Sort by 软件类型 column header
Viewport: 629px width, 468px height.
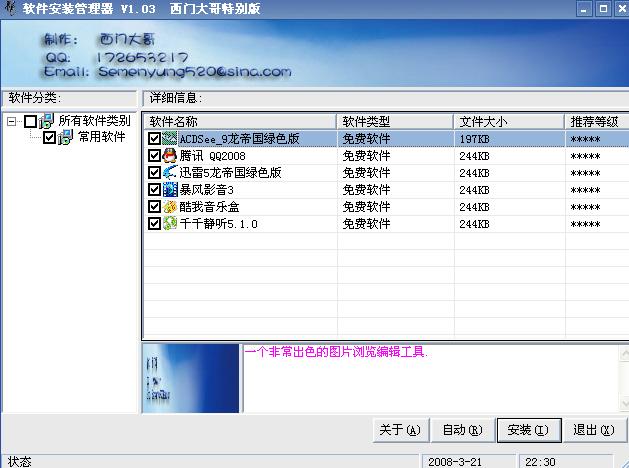(395, 122)
